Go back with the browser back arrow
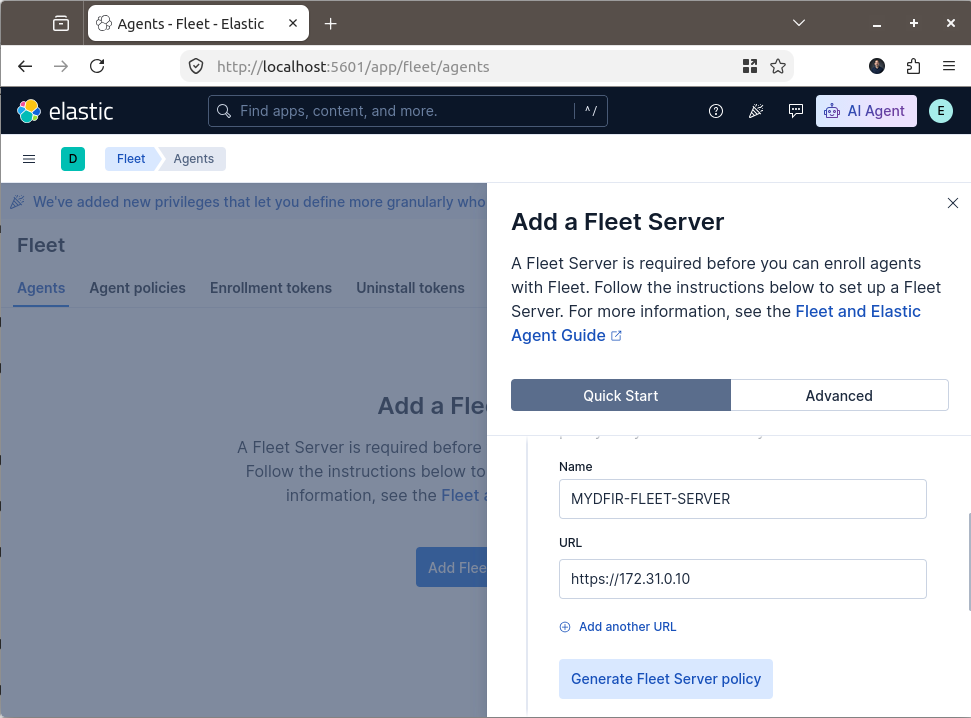971x718 pixels. [x=25, y=66]
